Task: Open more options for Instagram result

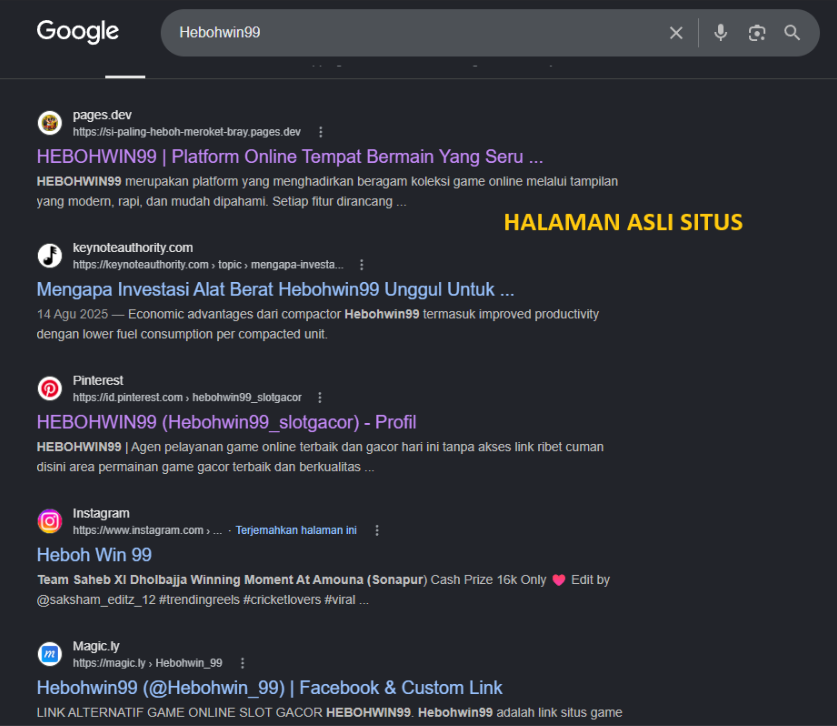Action: tap(377, 530)
